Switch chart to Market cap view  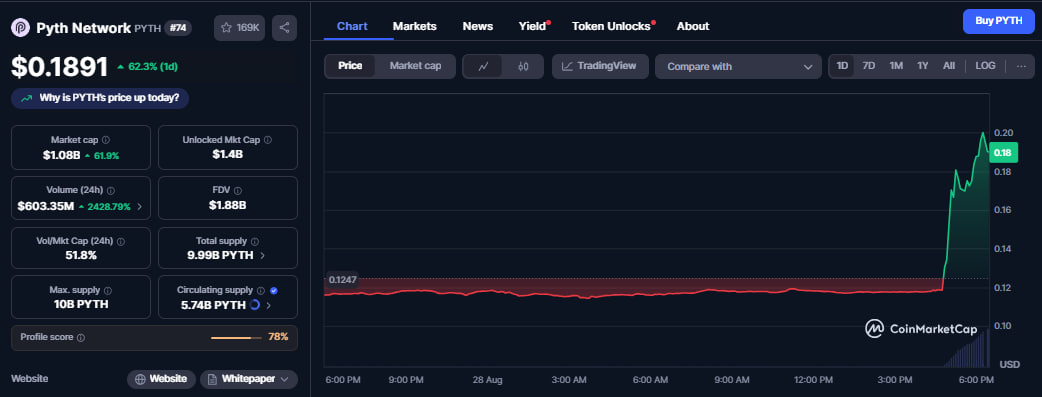[x=415, y=66]
